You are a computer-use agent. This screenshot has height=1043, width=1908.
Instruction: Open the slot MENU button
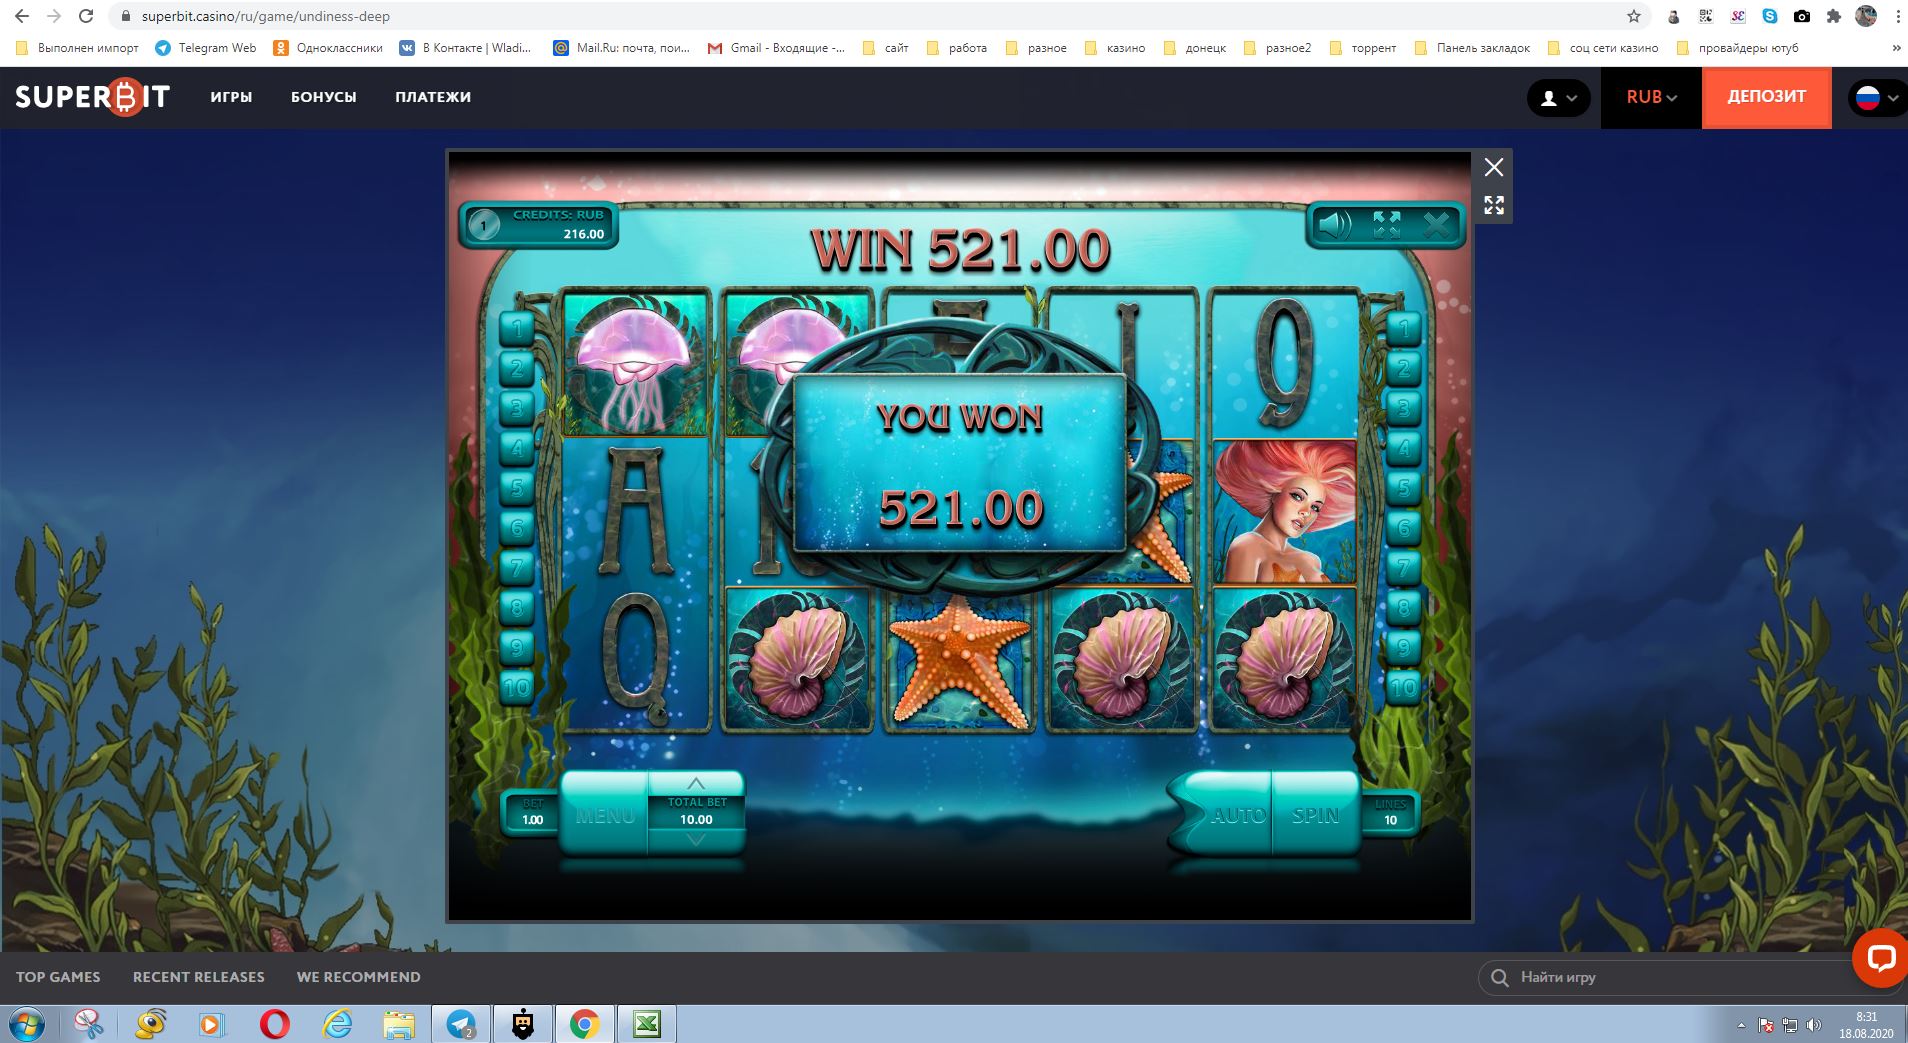(605, 815)
